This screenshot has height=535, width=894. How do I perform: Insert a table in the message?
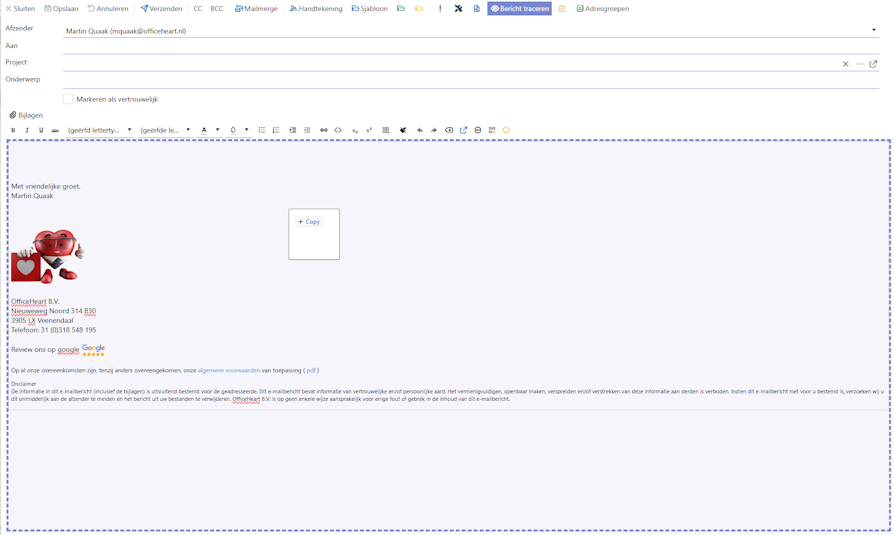(x=386, y=131)
